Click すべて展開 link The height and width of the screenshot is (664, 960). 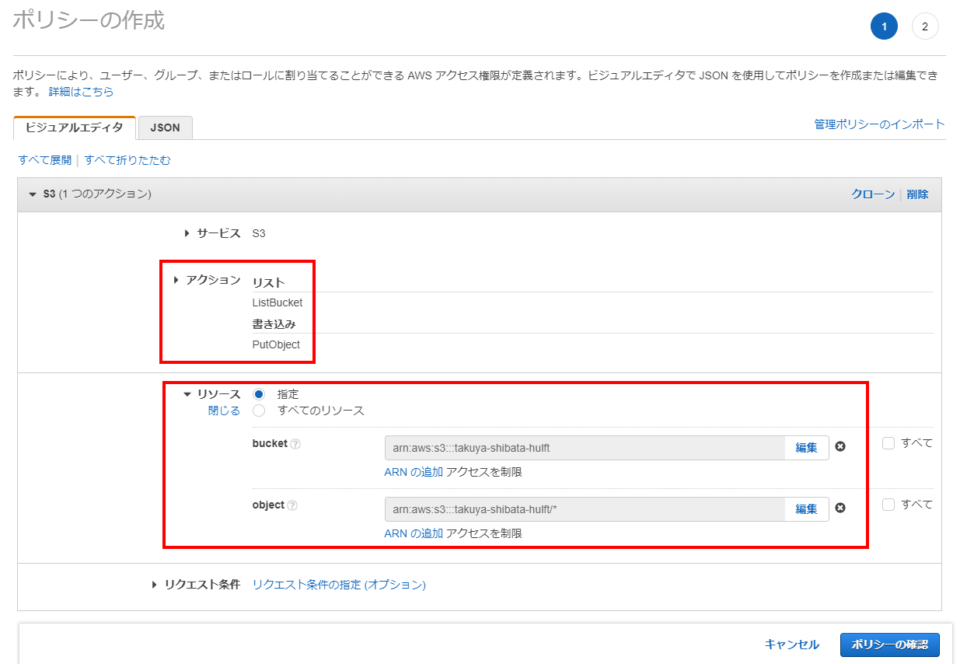[45, 160]
